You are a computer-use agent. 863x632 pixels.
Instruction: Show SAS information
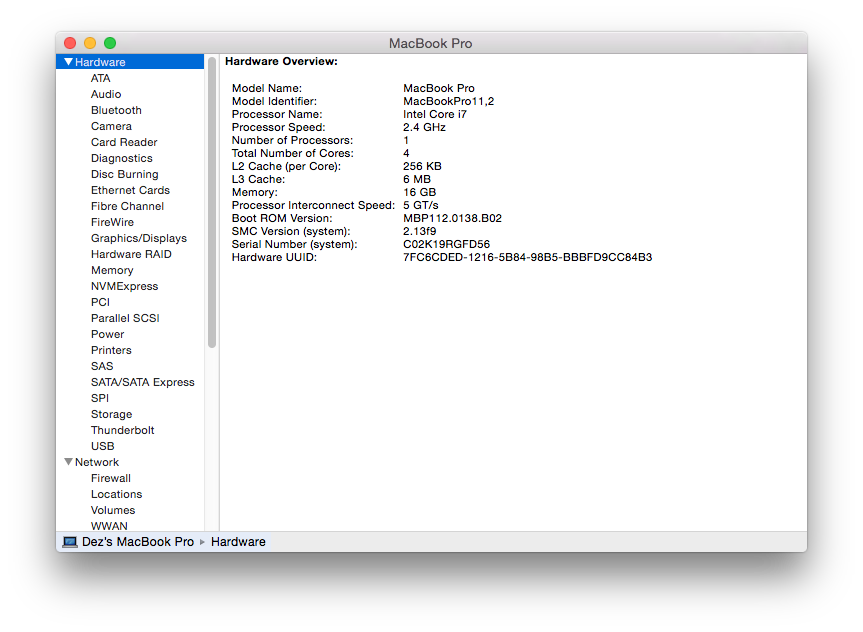[102, 366]
